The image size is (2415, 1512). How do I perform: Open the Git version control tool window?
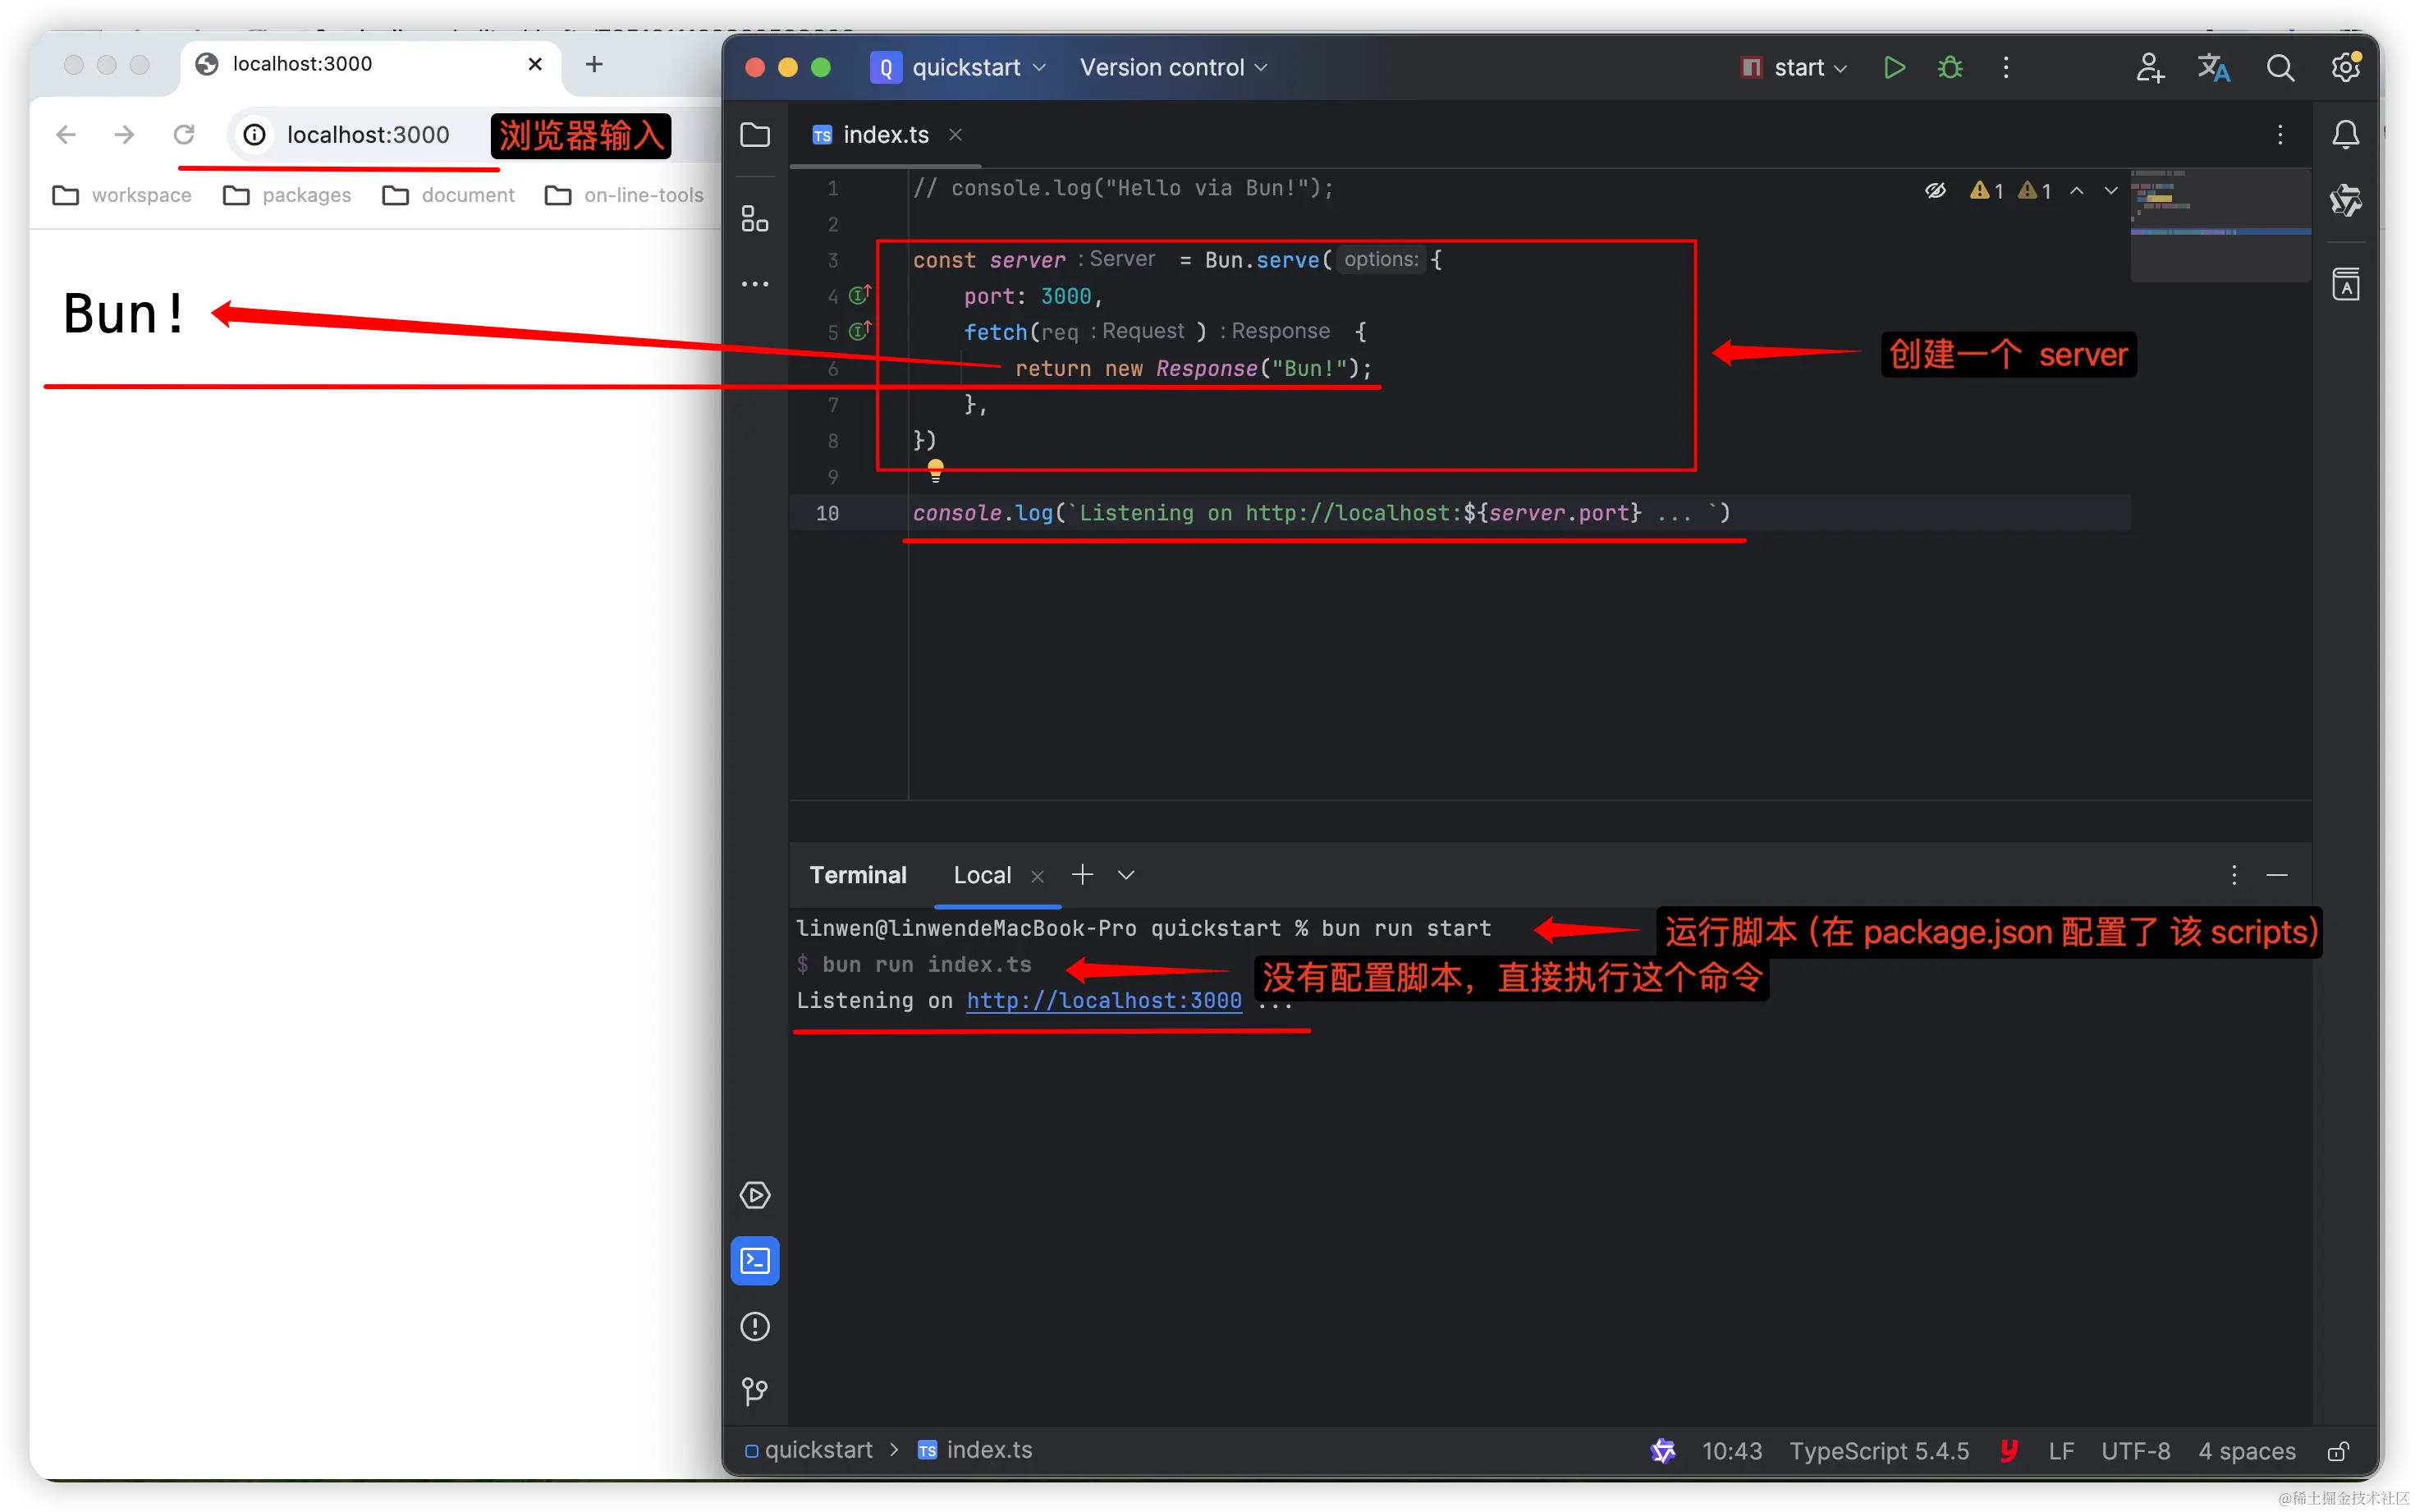755,1391
